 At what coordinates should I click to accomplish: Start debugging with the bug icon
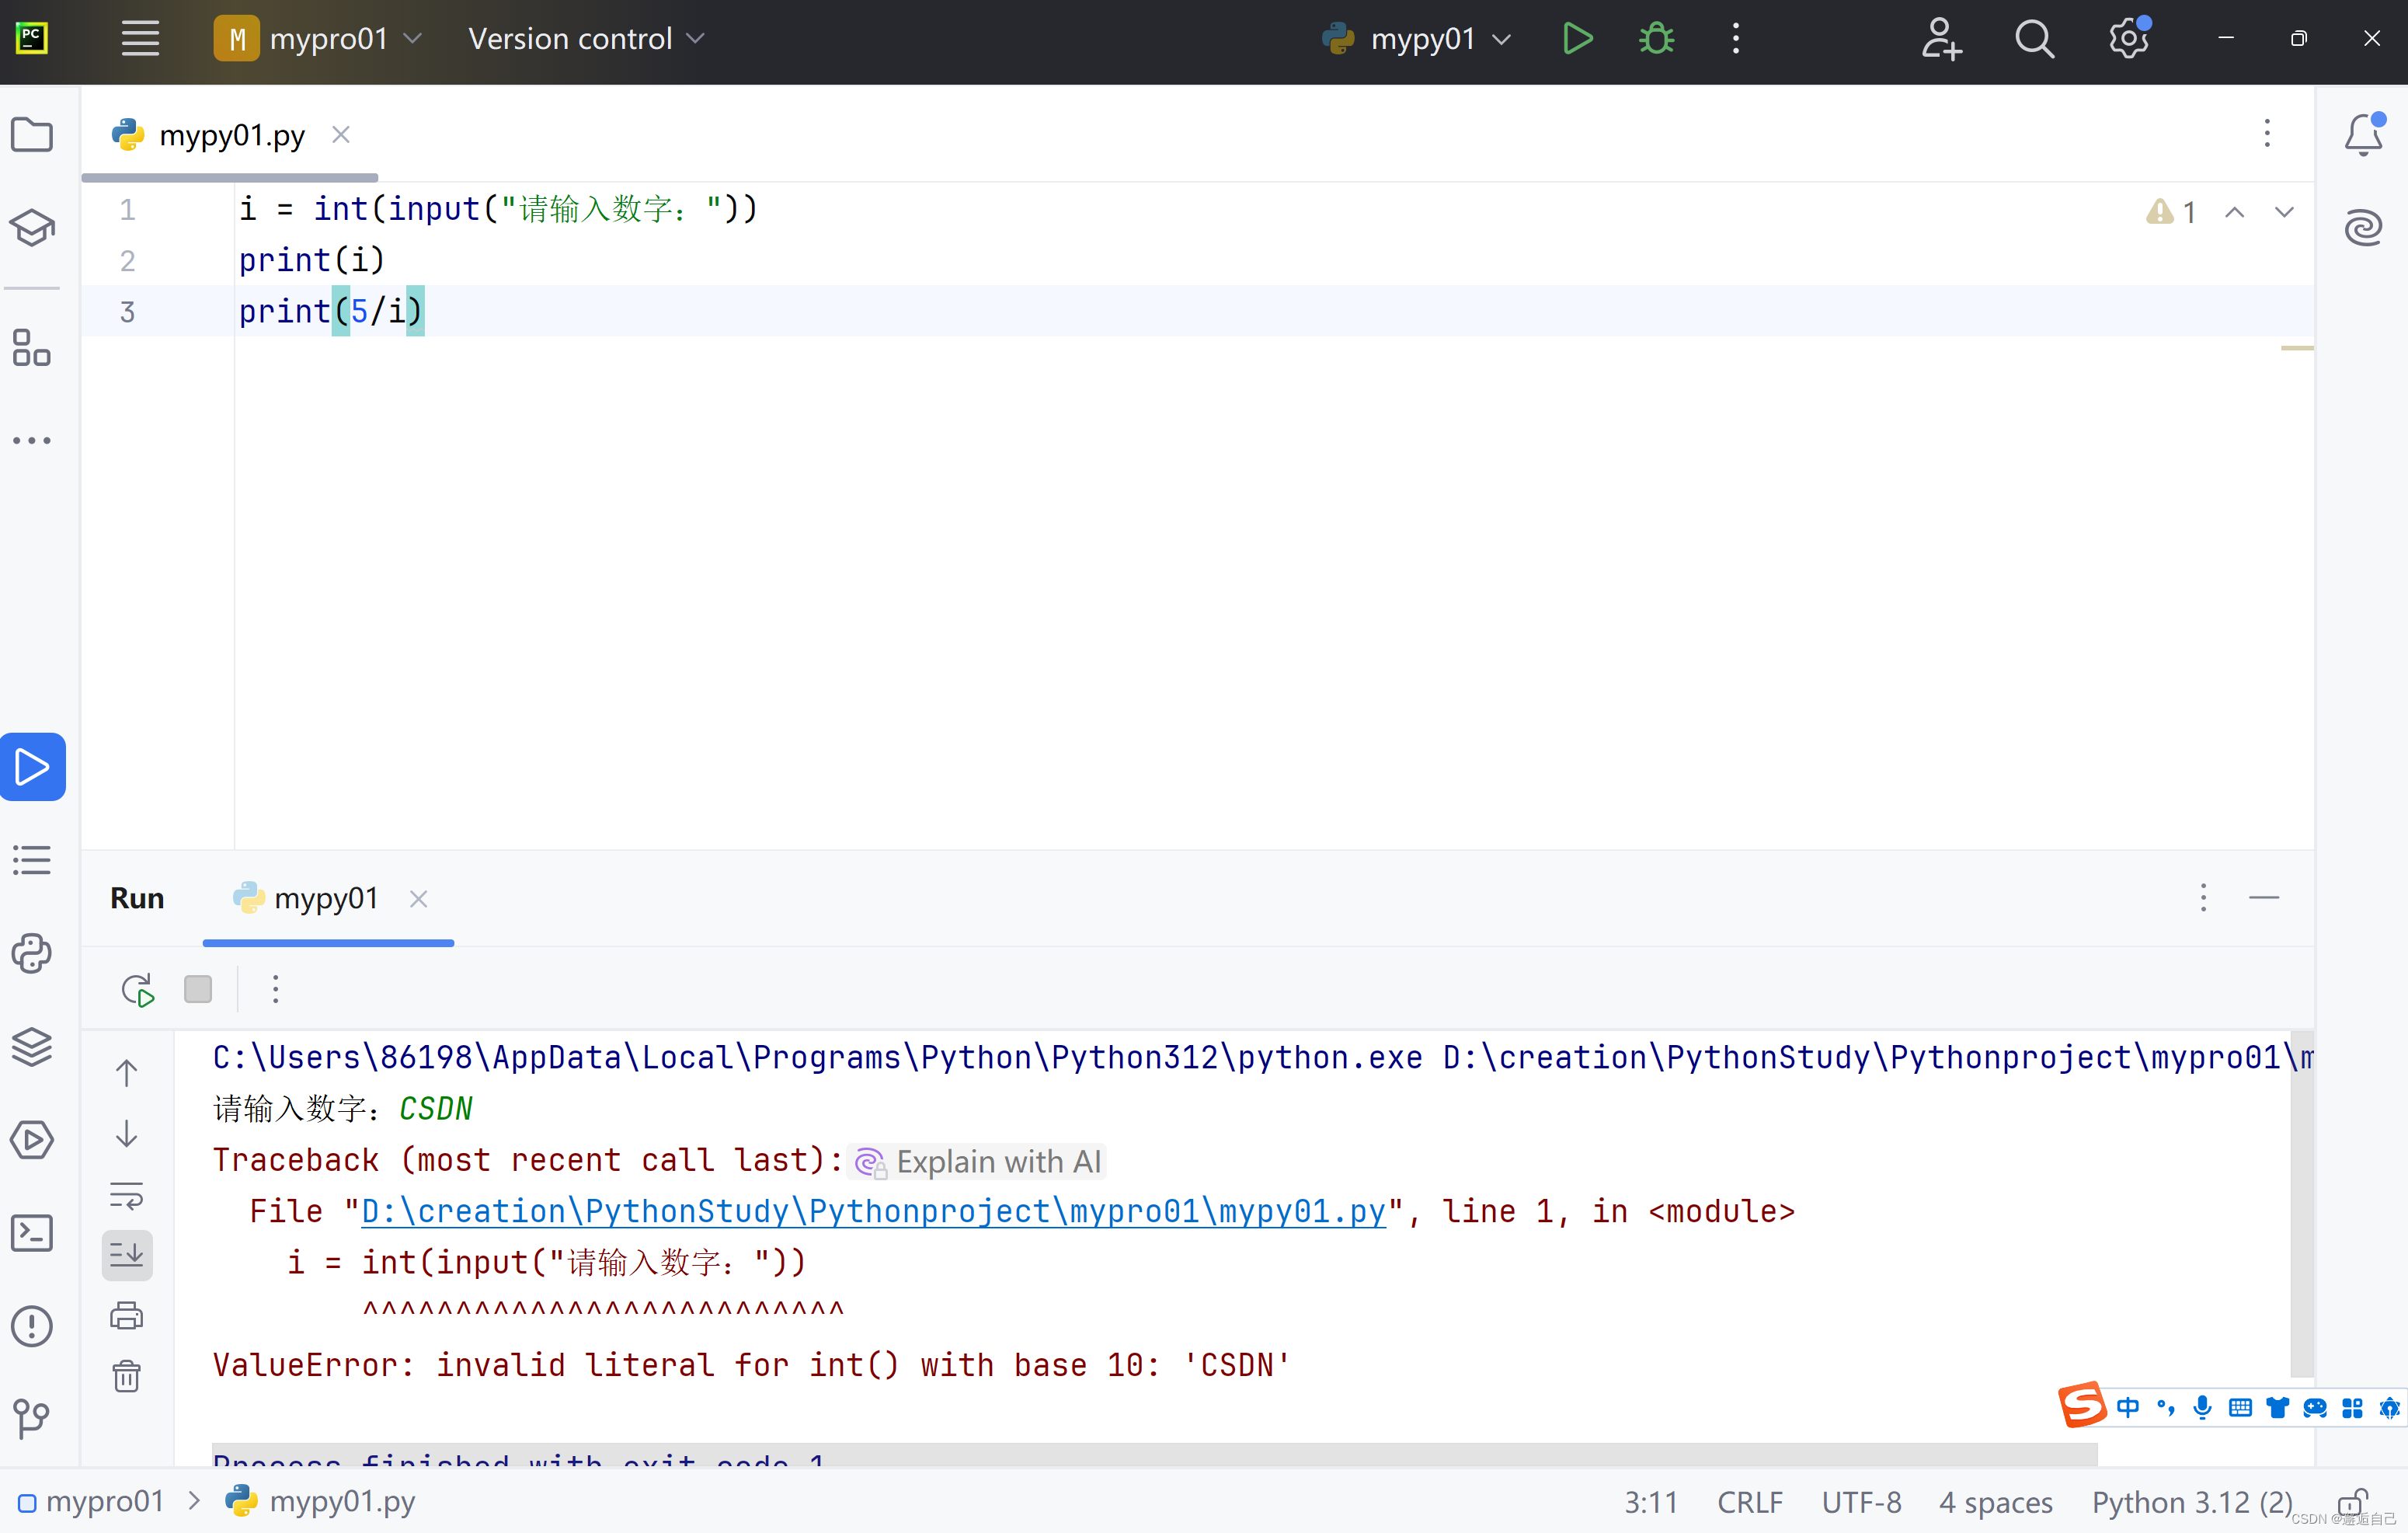1656,39
